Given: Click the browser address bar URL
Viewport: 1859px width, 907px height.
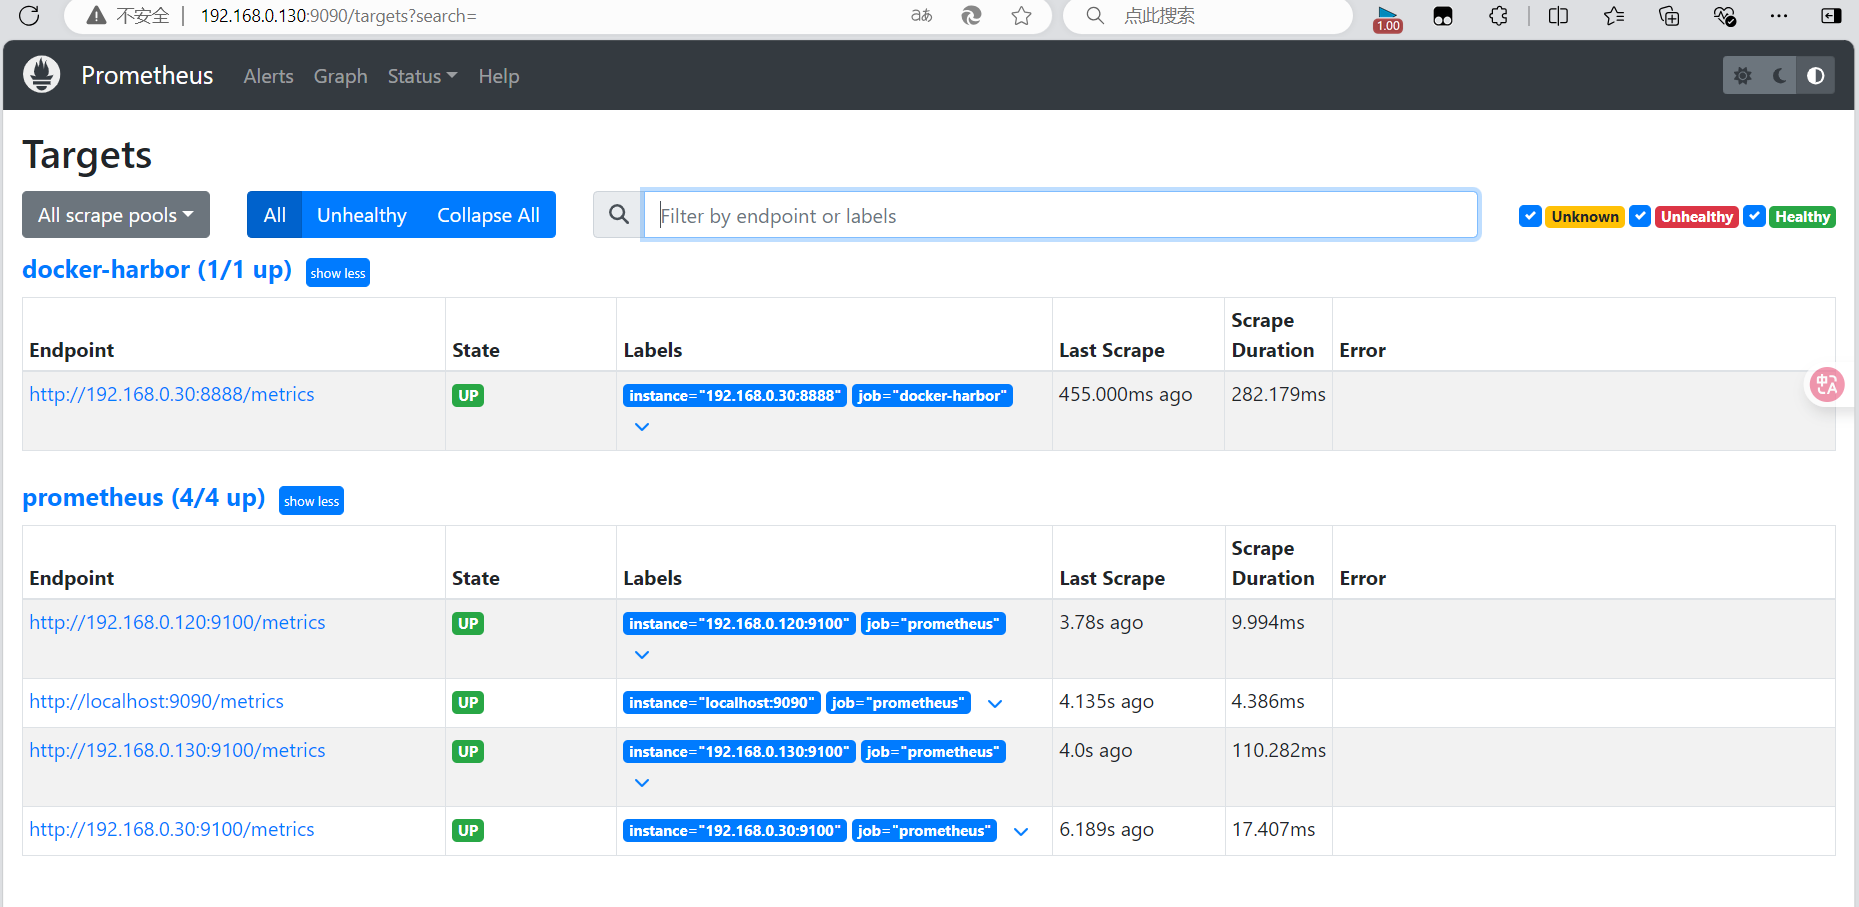Looking at the screenshot, I should (339, 16).
